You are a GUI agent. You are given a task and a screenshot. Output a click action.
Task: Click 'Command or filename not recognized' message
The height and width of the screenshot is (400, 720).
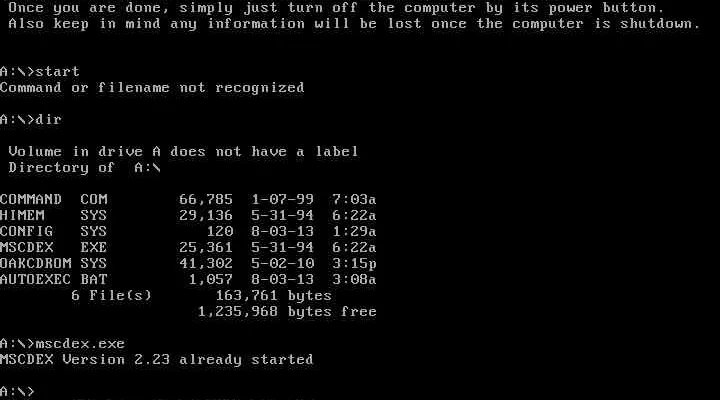tap(152, 88)
